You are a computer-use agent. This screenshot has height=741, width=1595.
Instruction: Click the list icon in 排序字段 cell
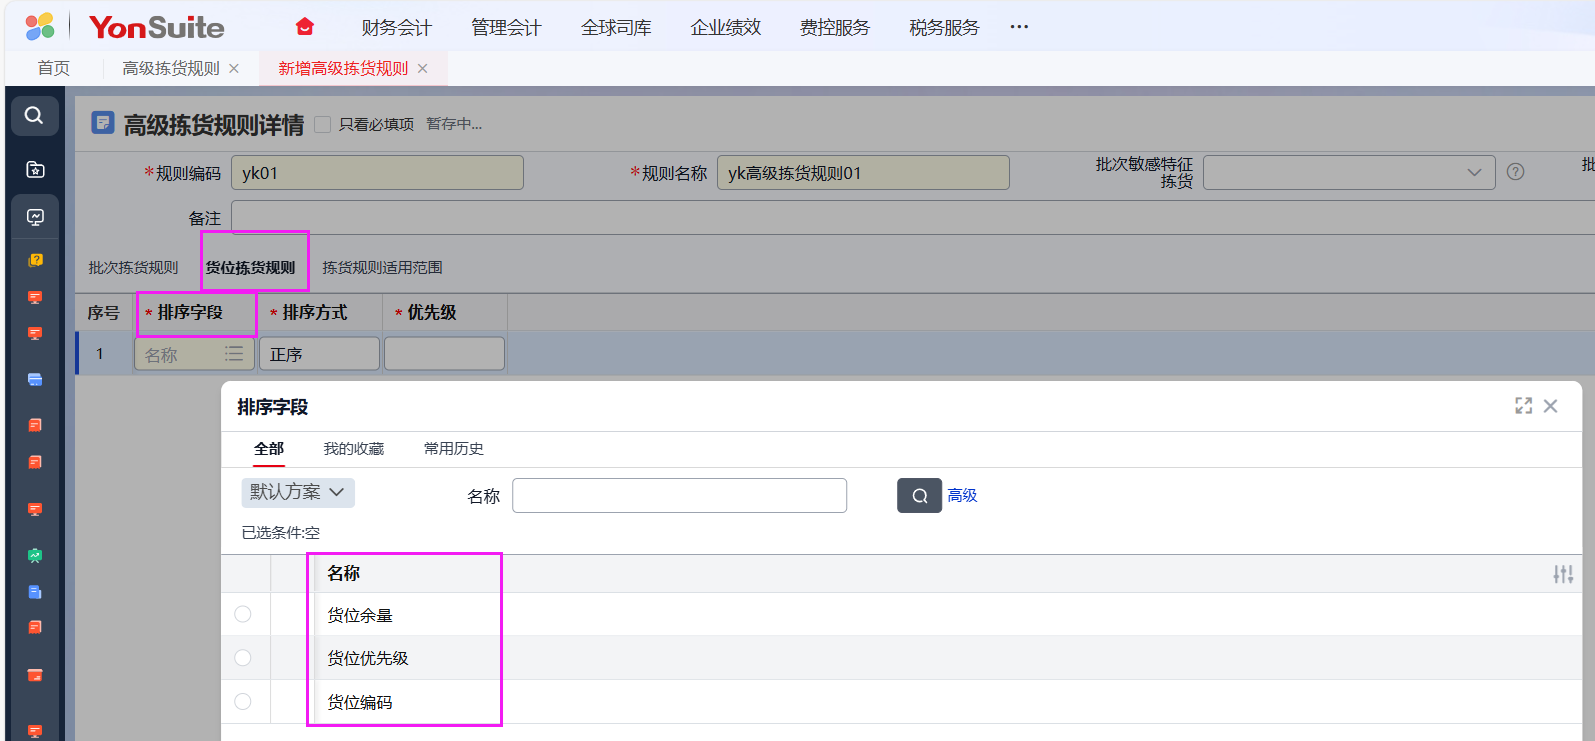(x=234, y=354)
